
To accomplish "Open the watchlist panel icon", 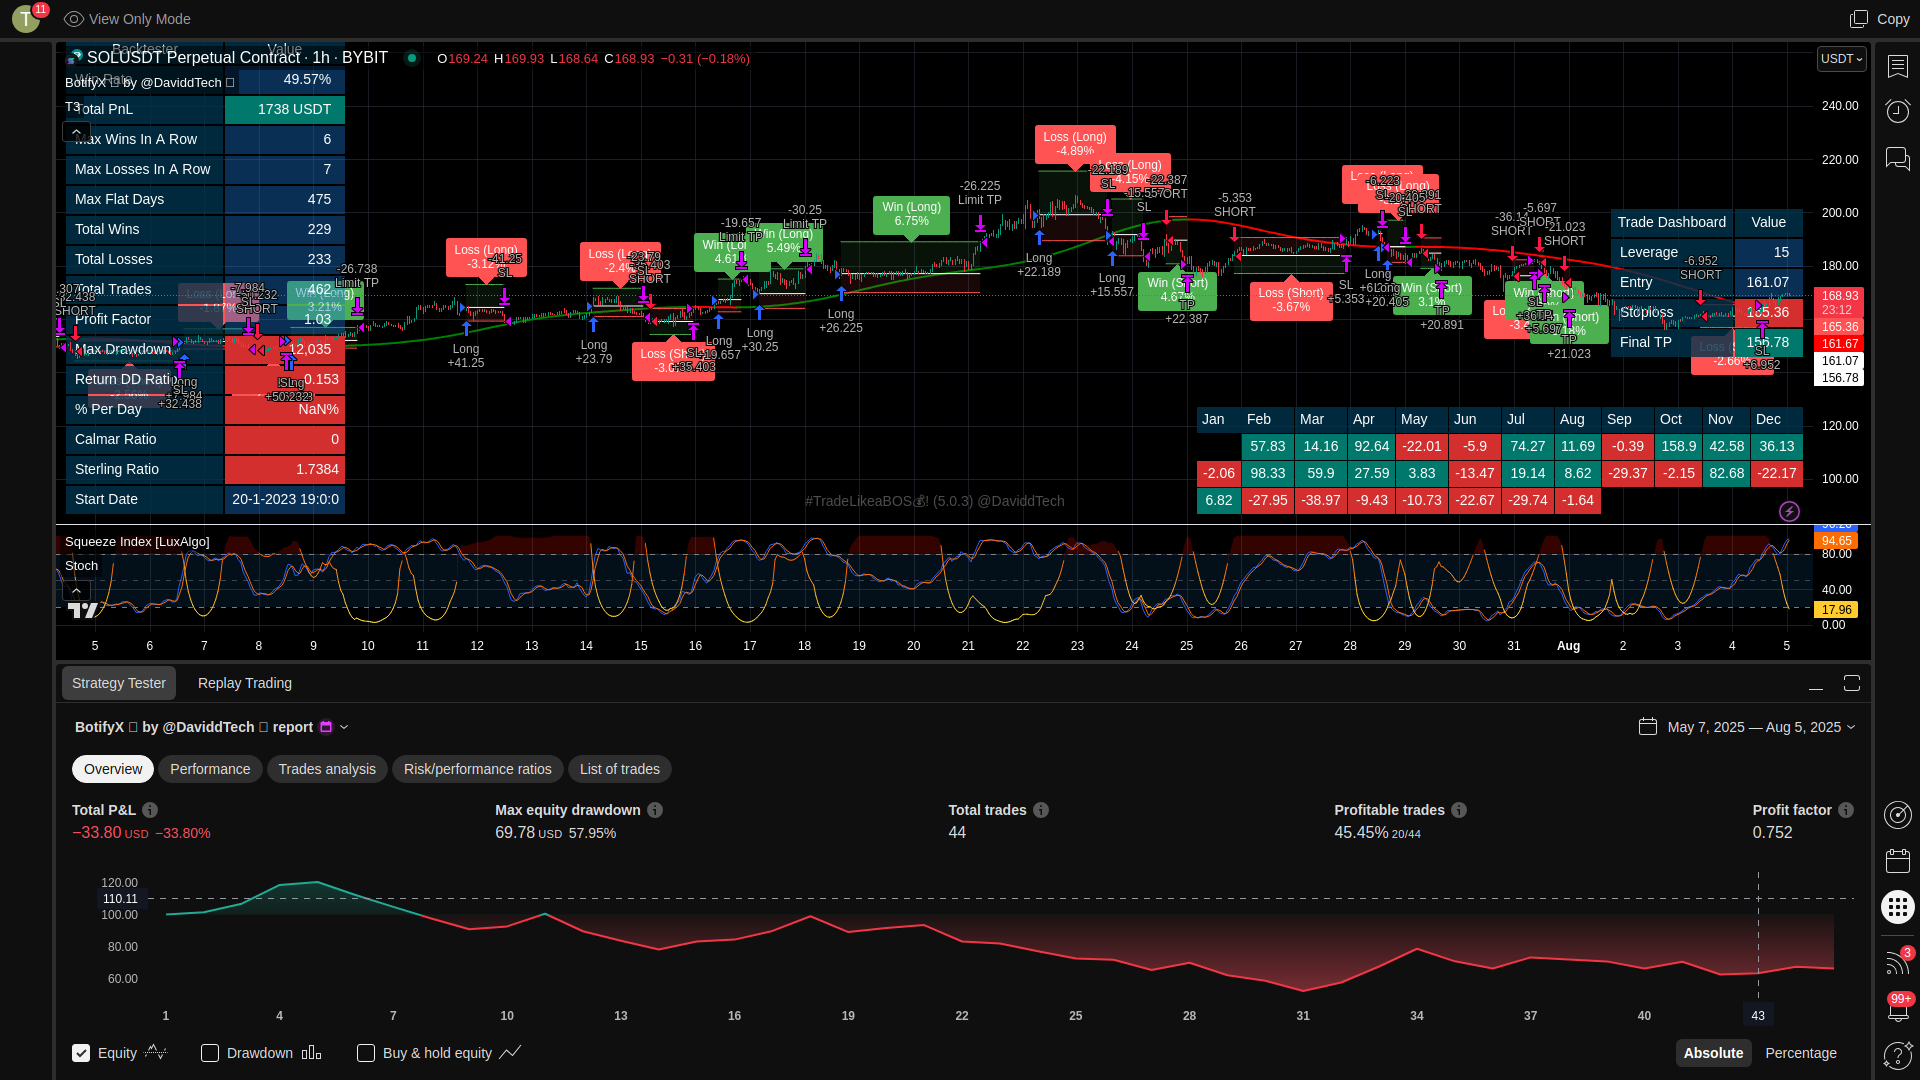I will point(1897,66).
